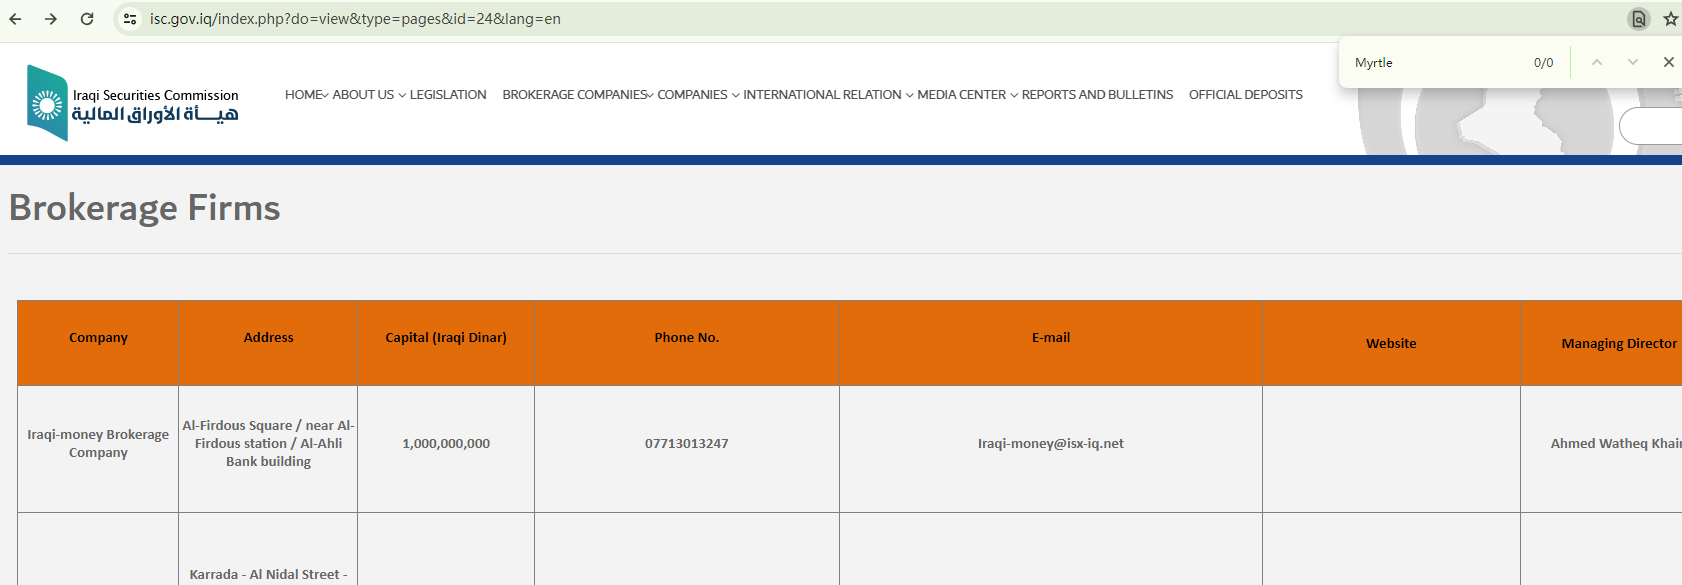1682x585 pixels.
Task: Open the page search lens icon
Action: (x=1638, y=19)
